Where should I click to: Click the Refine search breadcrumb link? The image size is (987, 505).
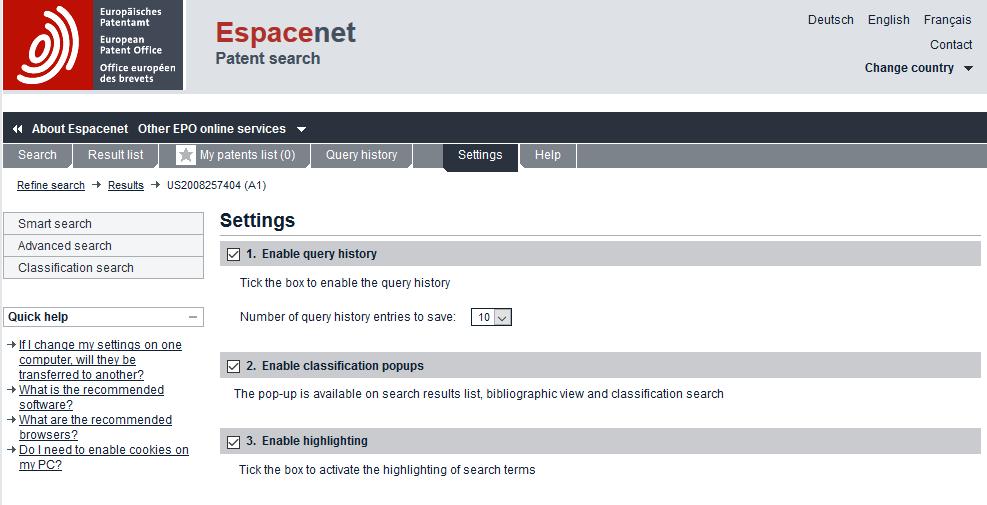click(x=51, y=186)
